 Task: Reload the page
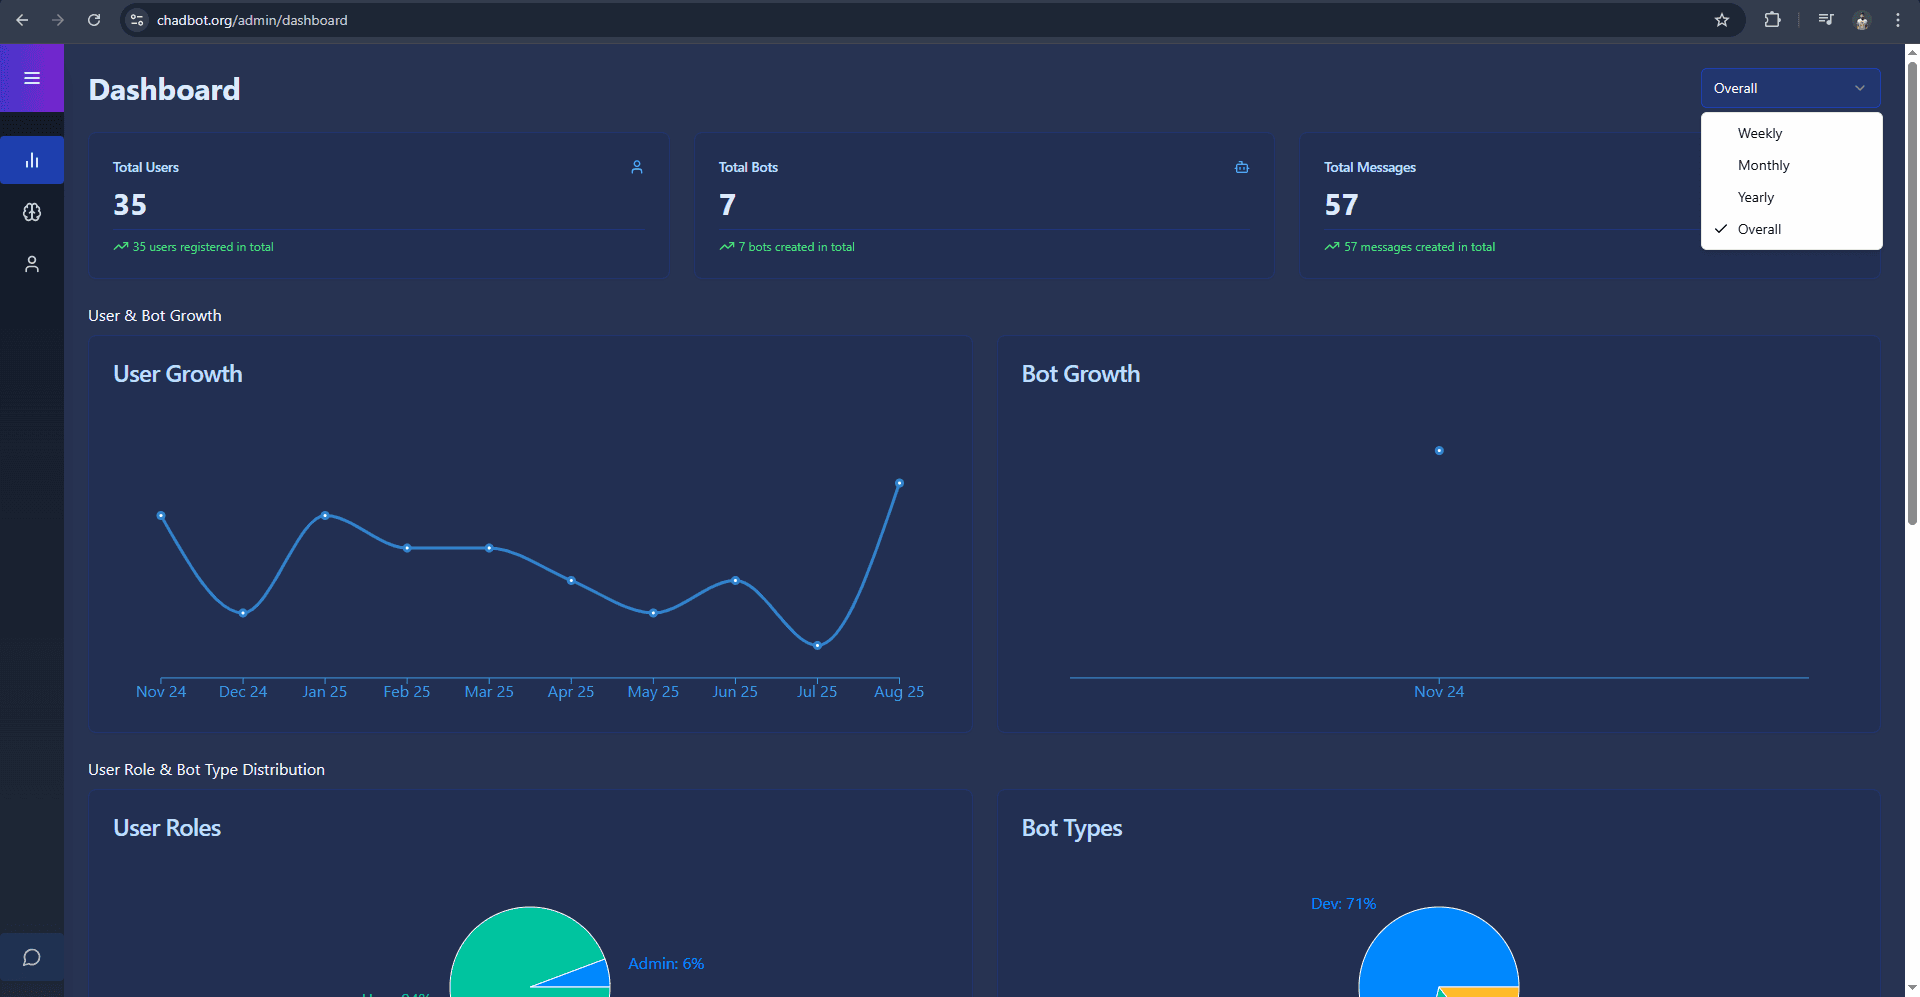click(94, 20)
